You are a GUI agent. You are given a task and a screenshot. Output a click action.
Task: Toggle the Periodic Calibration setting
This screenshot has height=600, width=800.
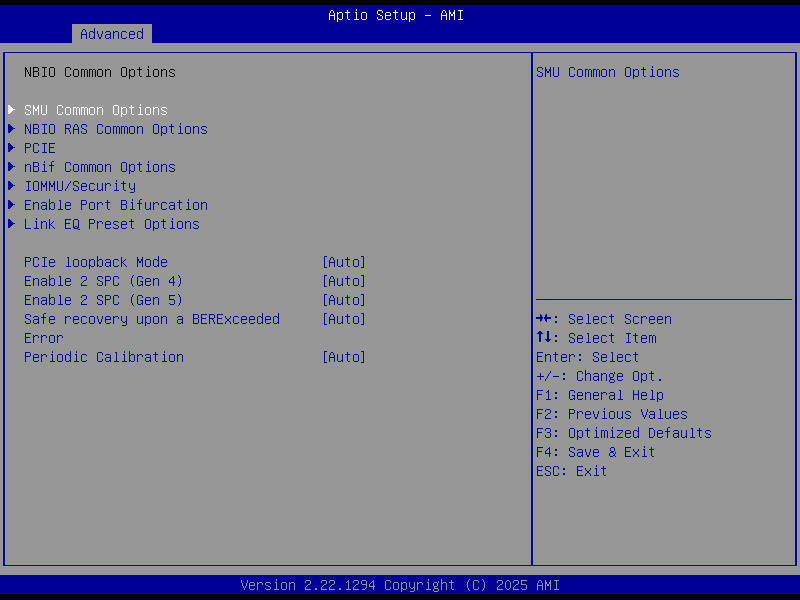343,357
